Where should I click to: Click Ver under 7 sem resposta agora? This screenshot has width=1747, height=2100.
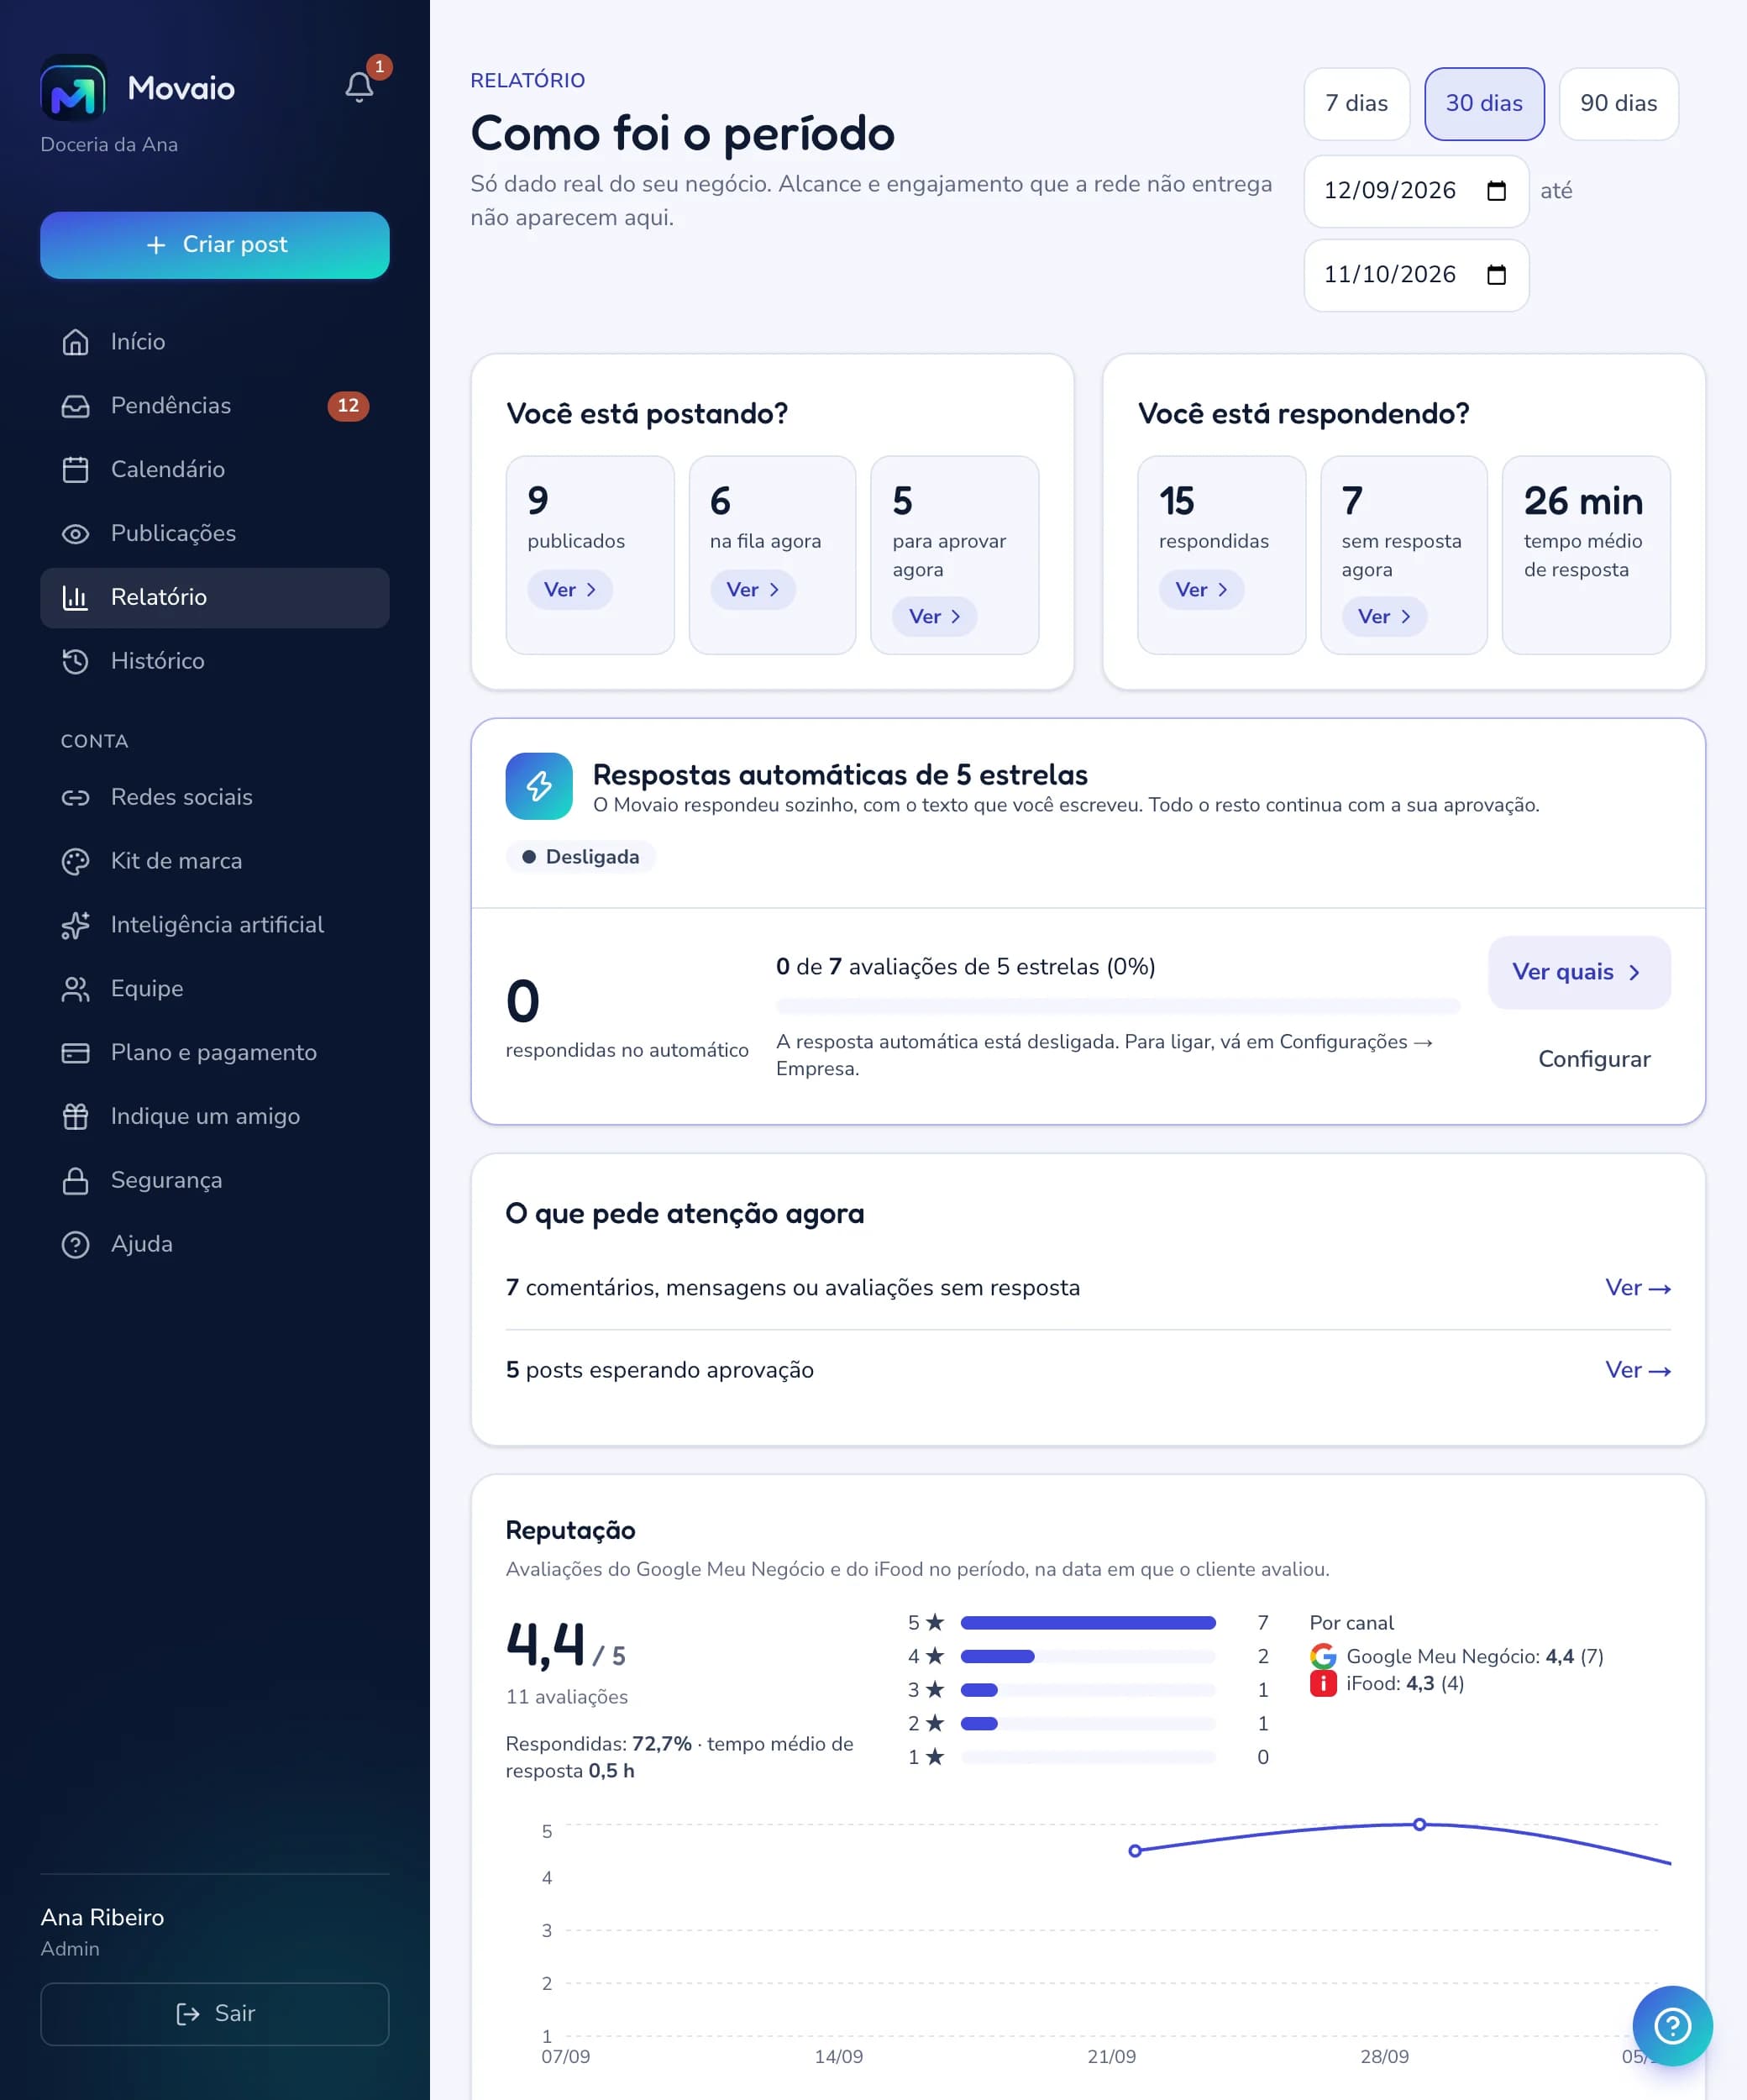point(1384,617)
